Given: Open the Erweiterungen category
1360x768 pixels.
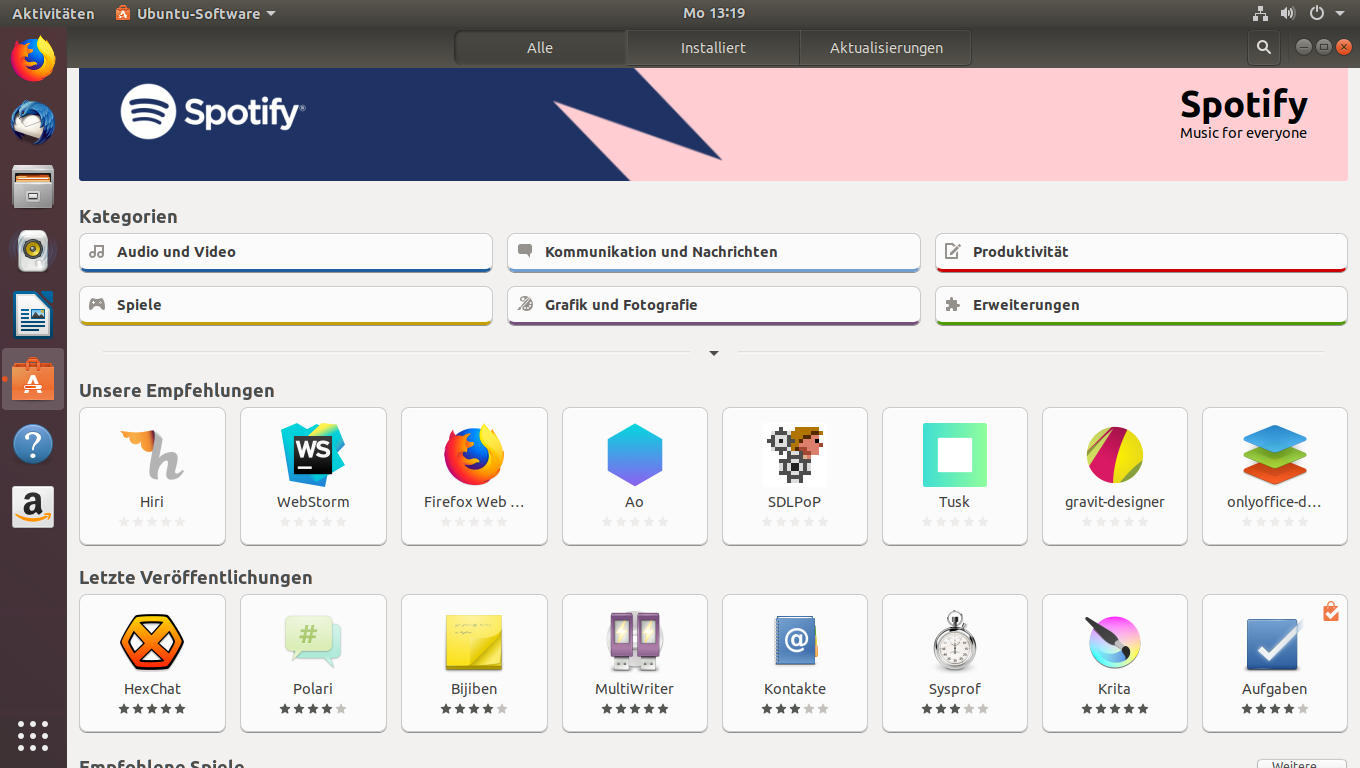Looking at the screenshot, I should click(1141, 305).
